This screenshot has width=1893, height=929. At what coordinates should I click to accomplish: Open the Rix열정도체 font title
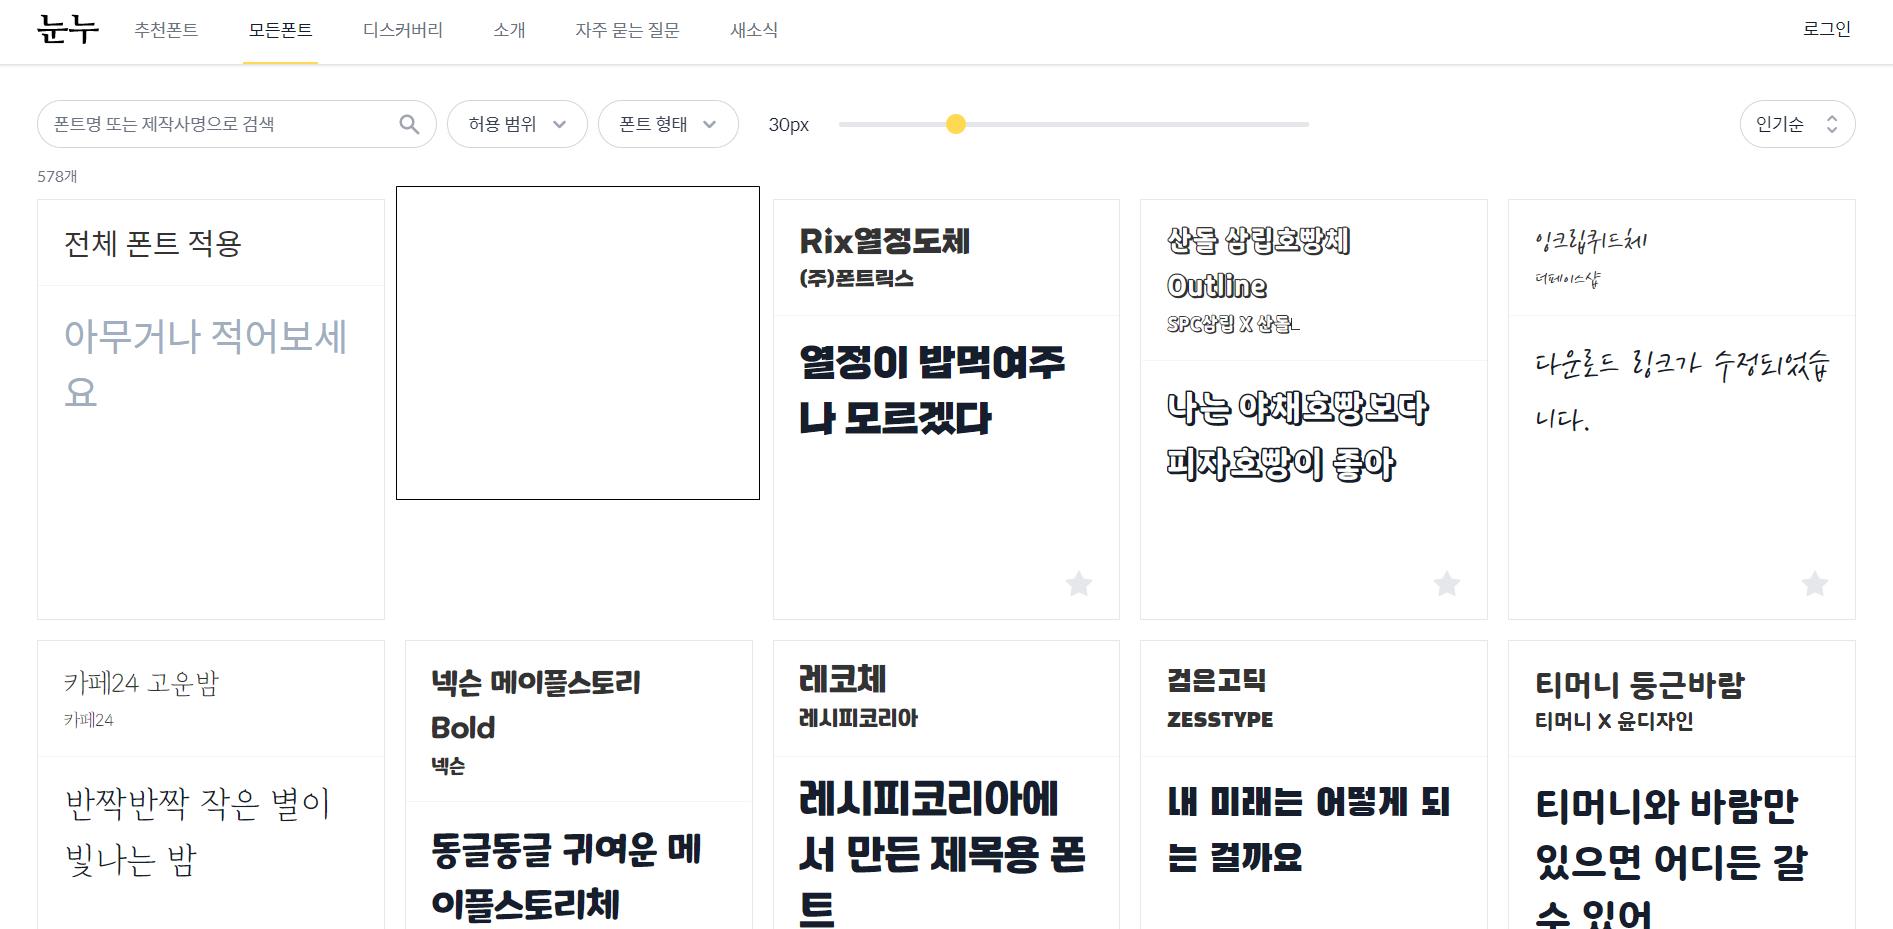click(x=885, y=241)
